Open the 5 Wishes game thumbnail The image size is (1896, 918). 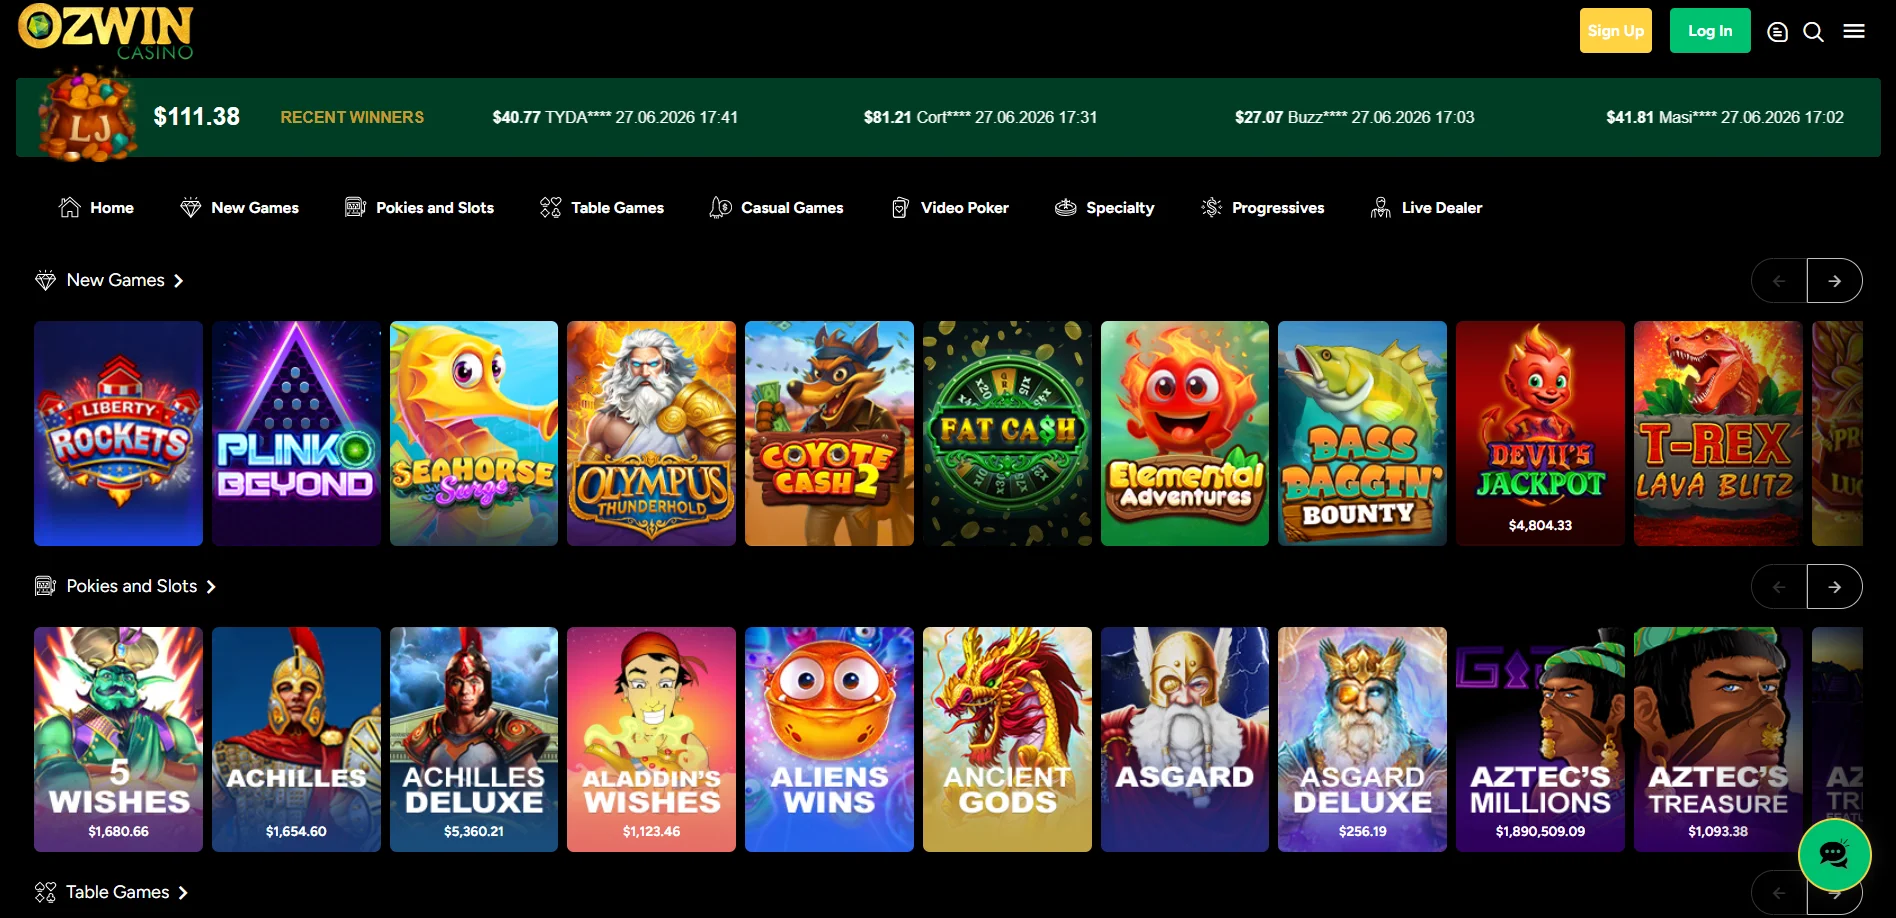click(x=118, y=739)
